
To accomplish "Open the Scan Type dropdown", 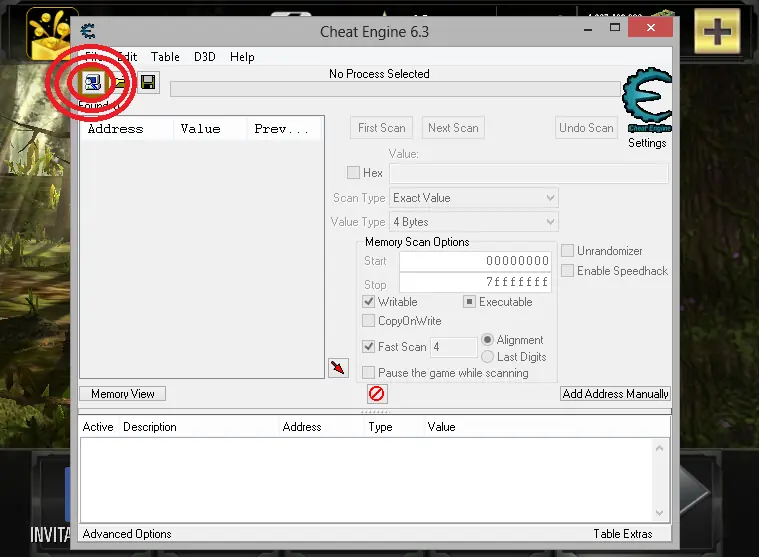I will coord(473,198).
